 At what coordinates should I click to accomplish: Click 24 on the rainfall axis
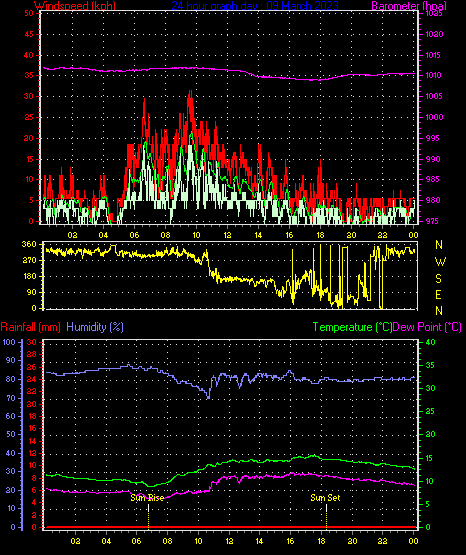coord(32,379)
